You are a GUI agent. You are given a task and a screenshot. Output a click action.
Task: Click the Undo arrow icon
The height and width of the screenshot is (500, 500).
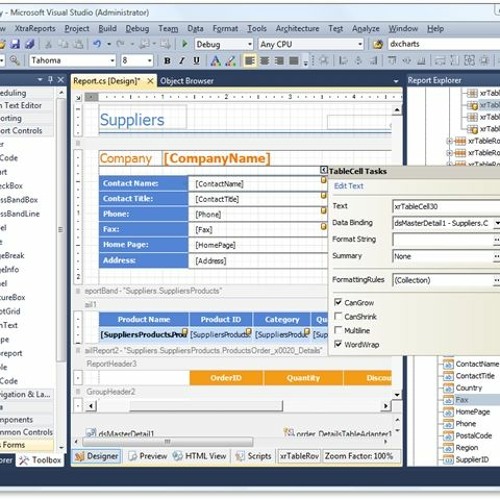[x=97, y=44]
